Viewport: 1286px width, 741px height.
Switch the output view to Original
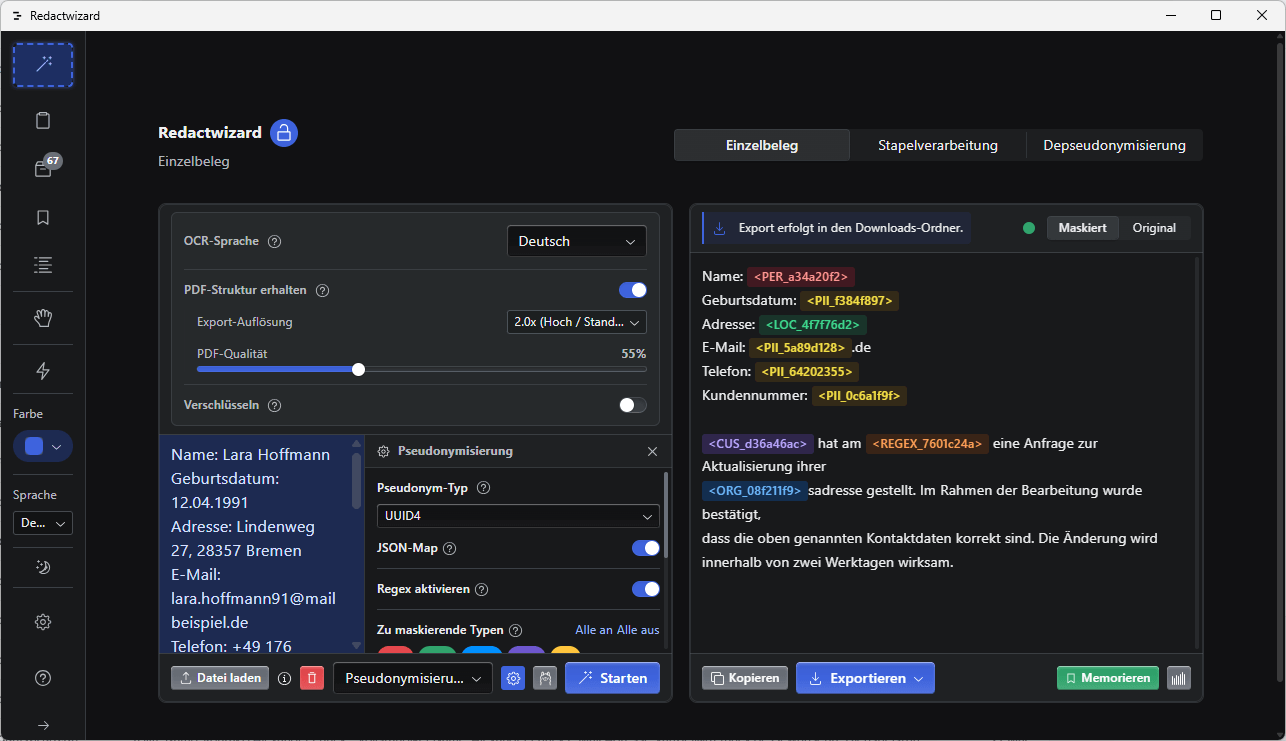(x=1154, y=228)
